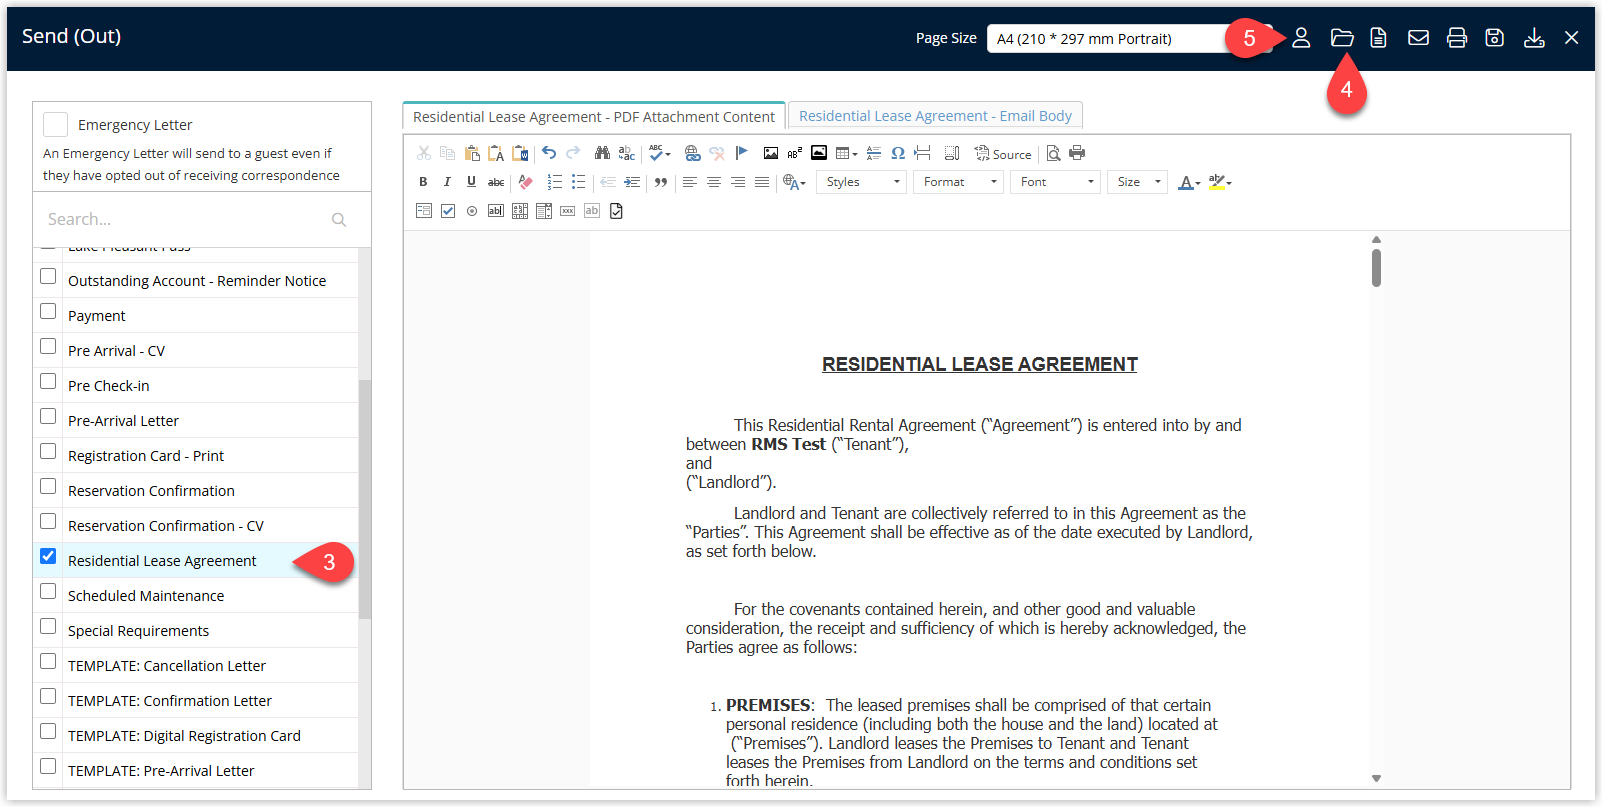Open the Font dropdown
Viewport: 1603px width, 808px height.
1056,182
